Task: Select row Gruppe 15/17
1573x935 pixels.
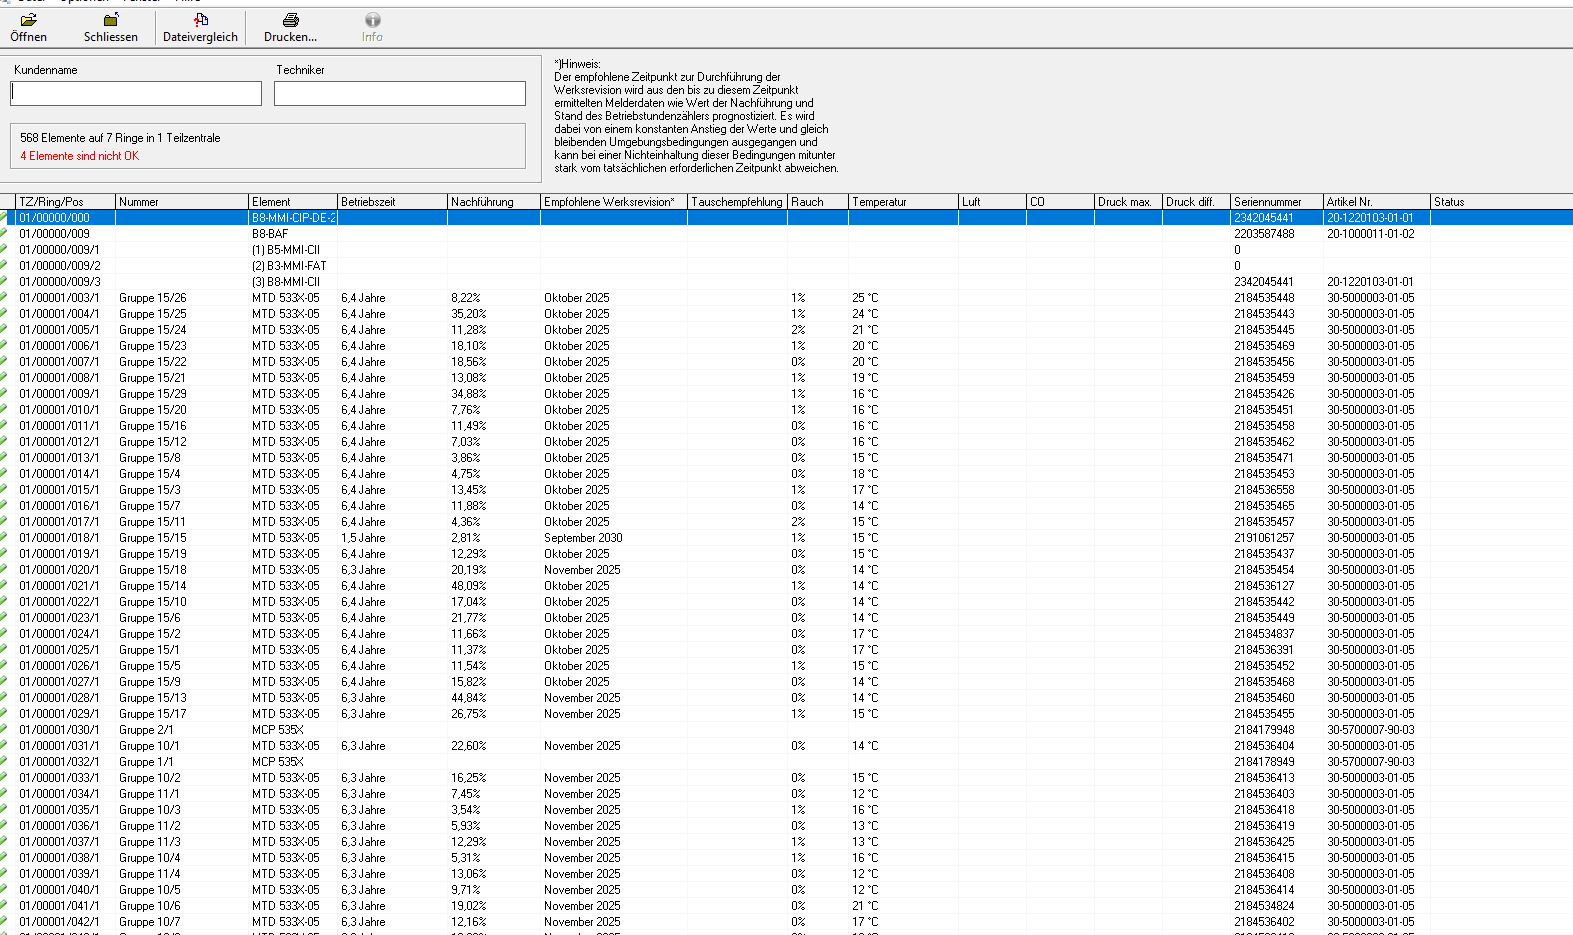Action: coord(786,714)
